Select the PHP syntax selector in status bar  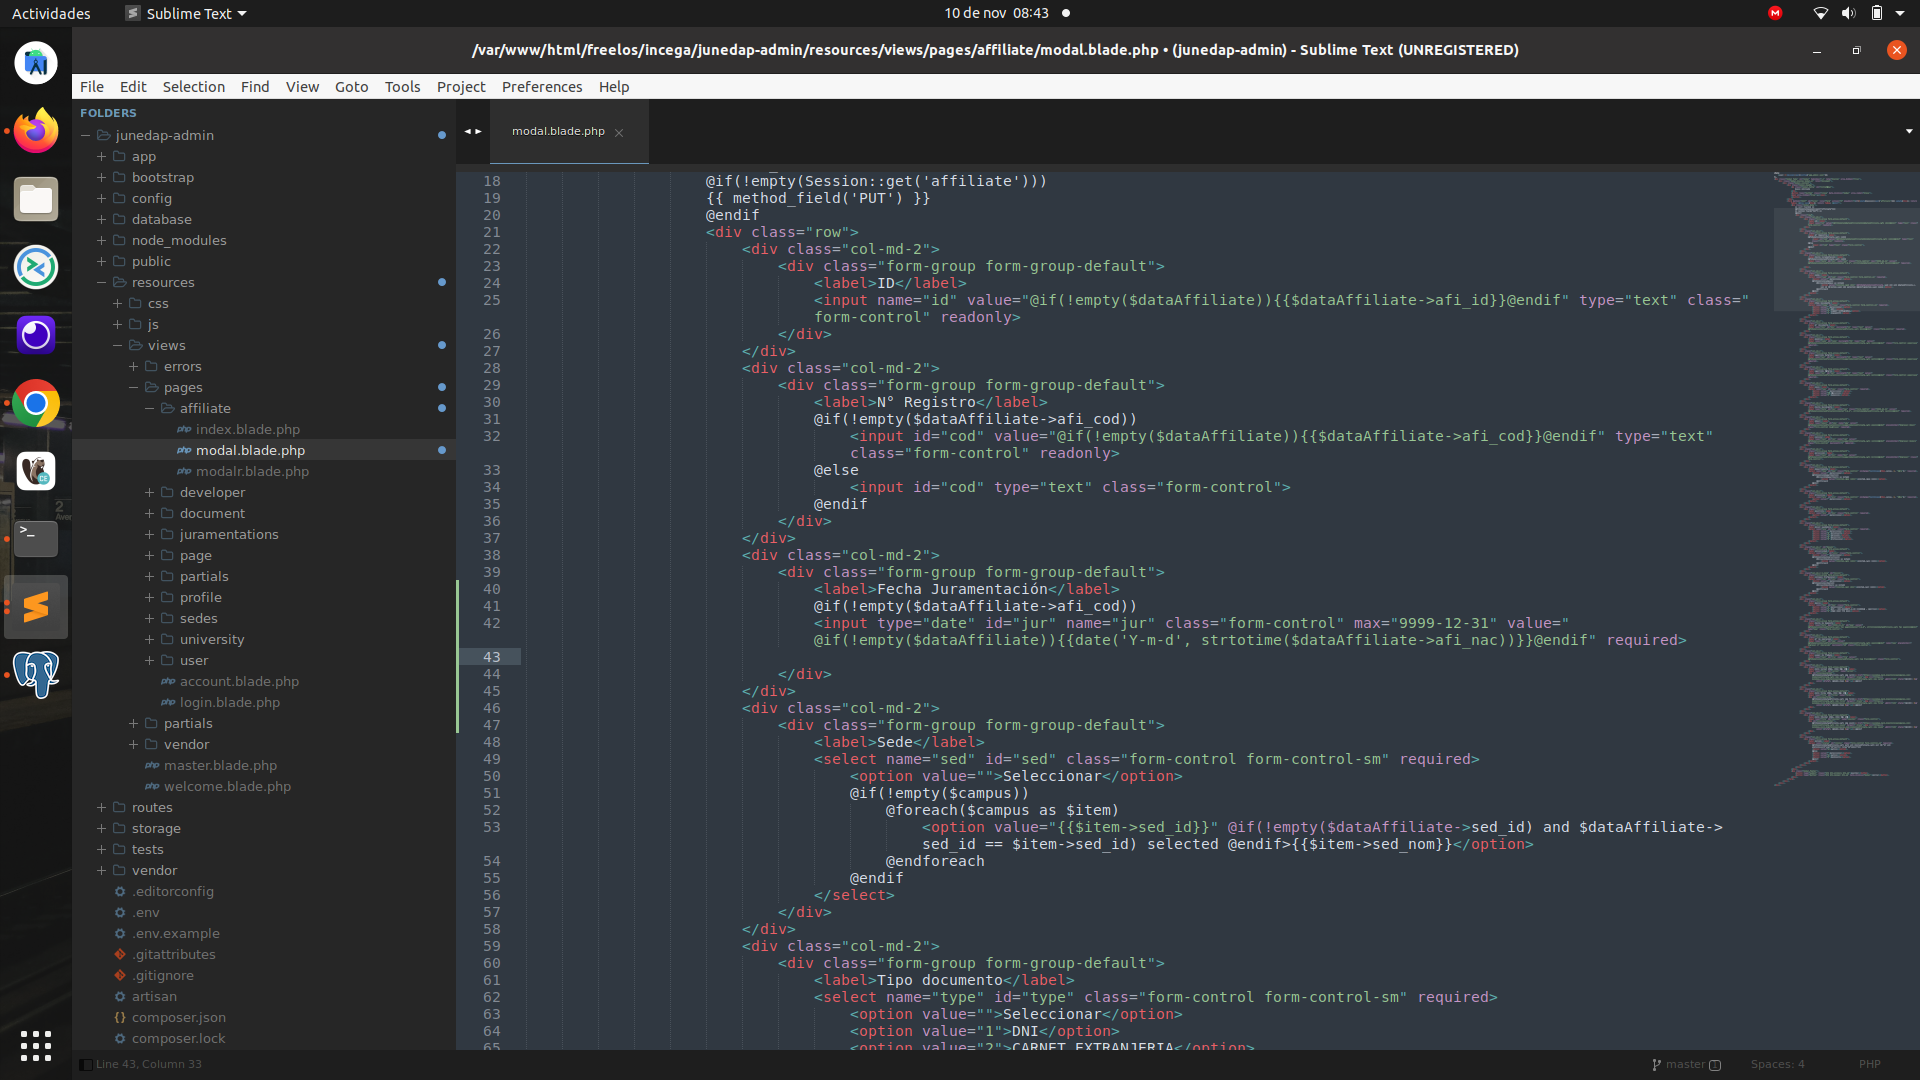tap(1869, 1064)
